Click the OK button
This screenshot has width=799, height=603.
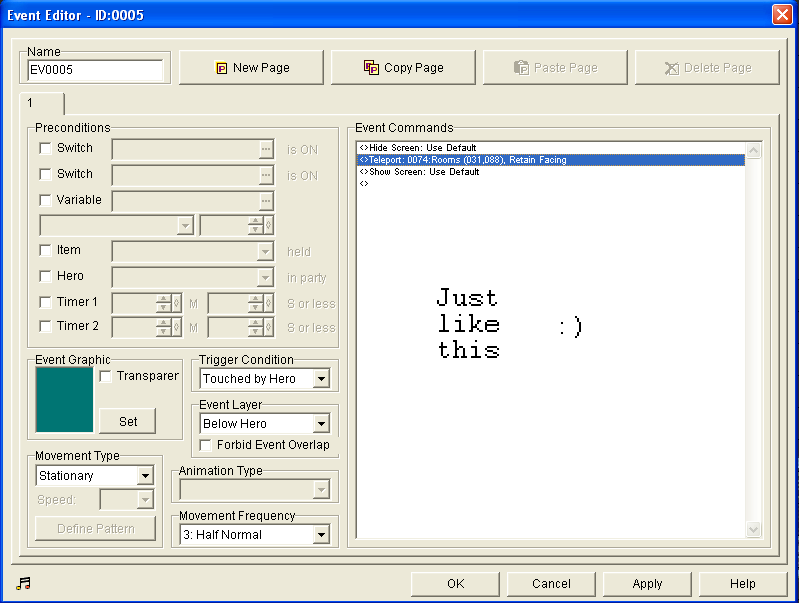point(456,584)
